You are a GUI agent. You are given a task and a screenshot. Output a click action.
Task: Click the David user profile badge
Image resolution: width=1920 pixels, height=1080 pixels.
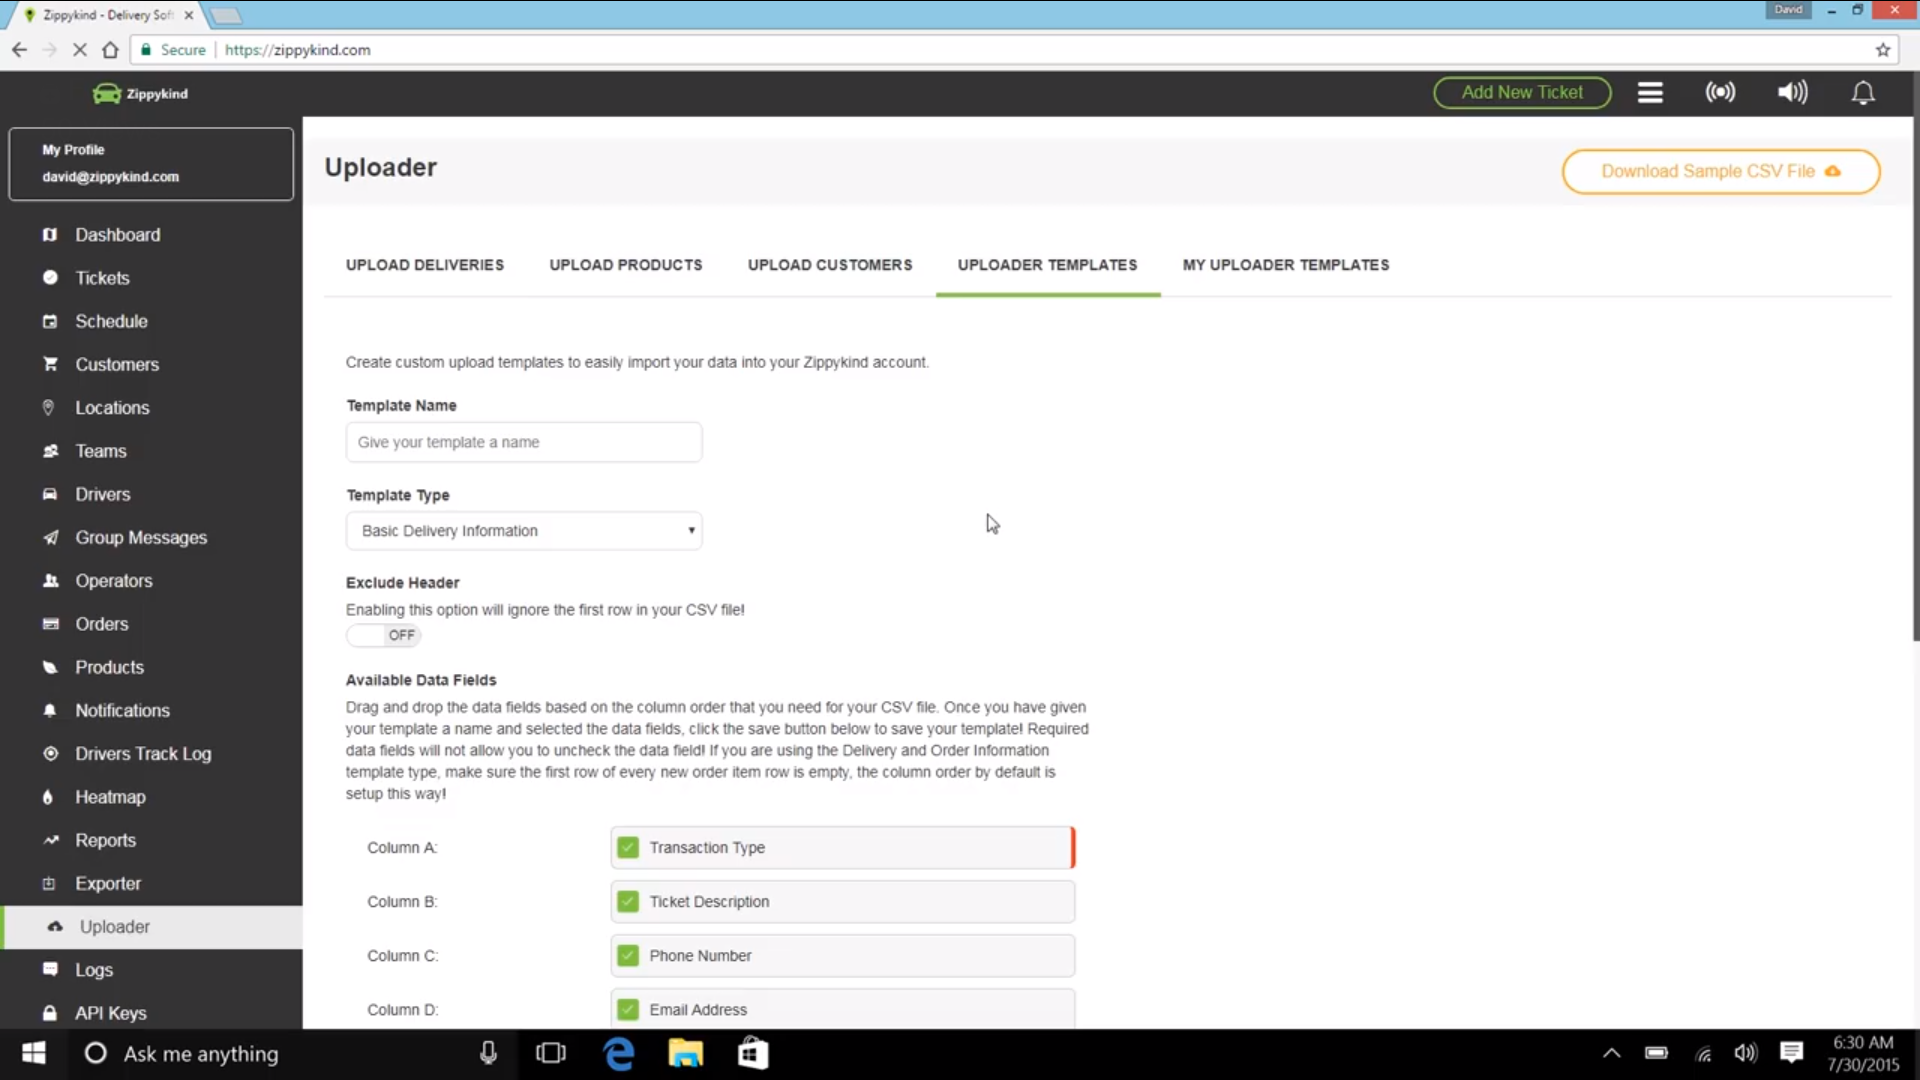point(1789,10)
